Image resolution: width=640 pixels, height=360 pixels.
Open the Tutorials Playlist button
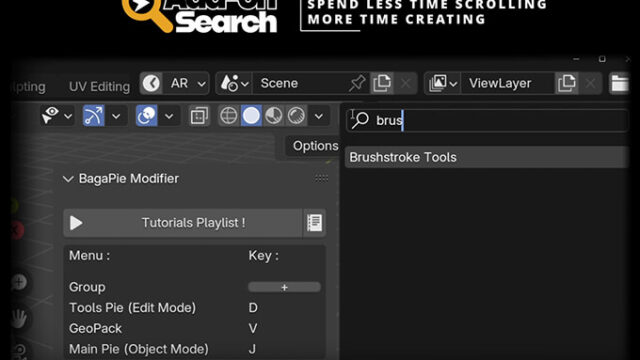(x=182, y=223)
